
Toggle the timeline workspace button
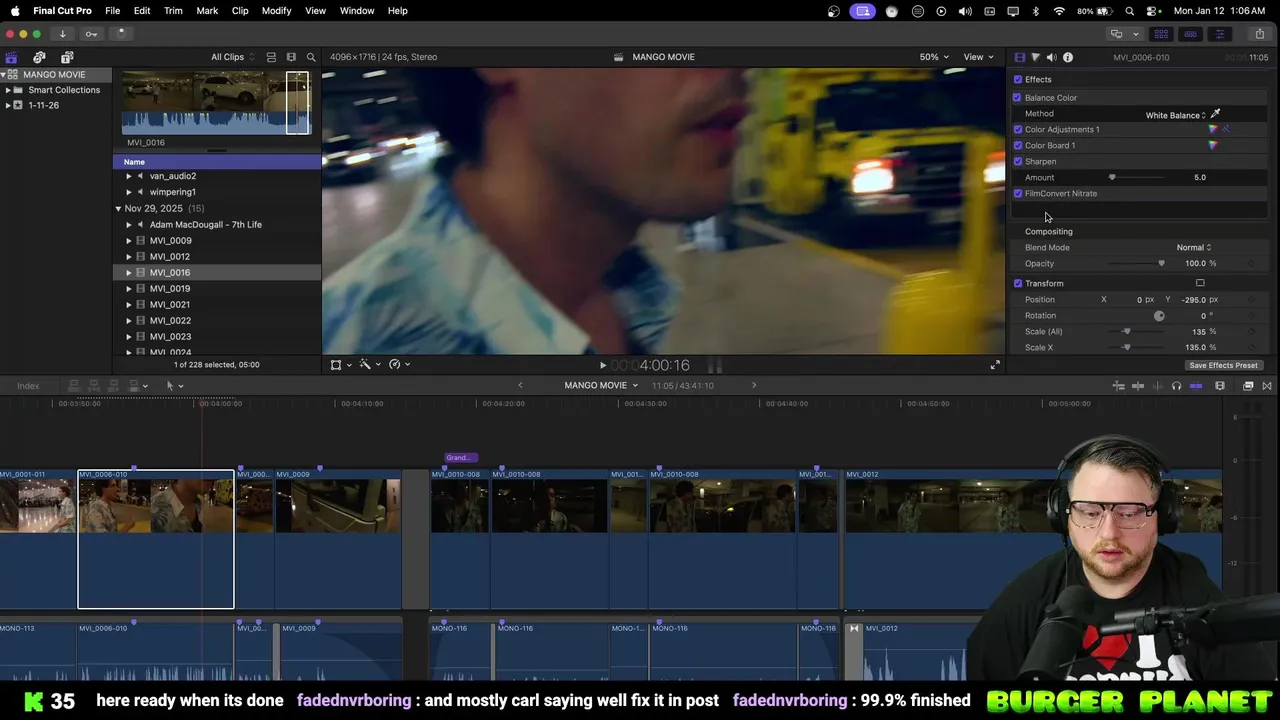click(1190, 34)
